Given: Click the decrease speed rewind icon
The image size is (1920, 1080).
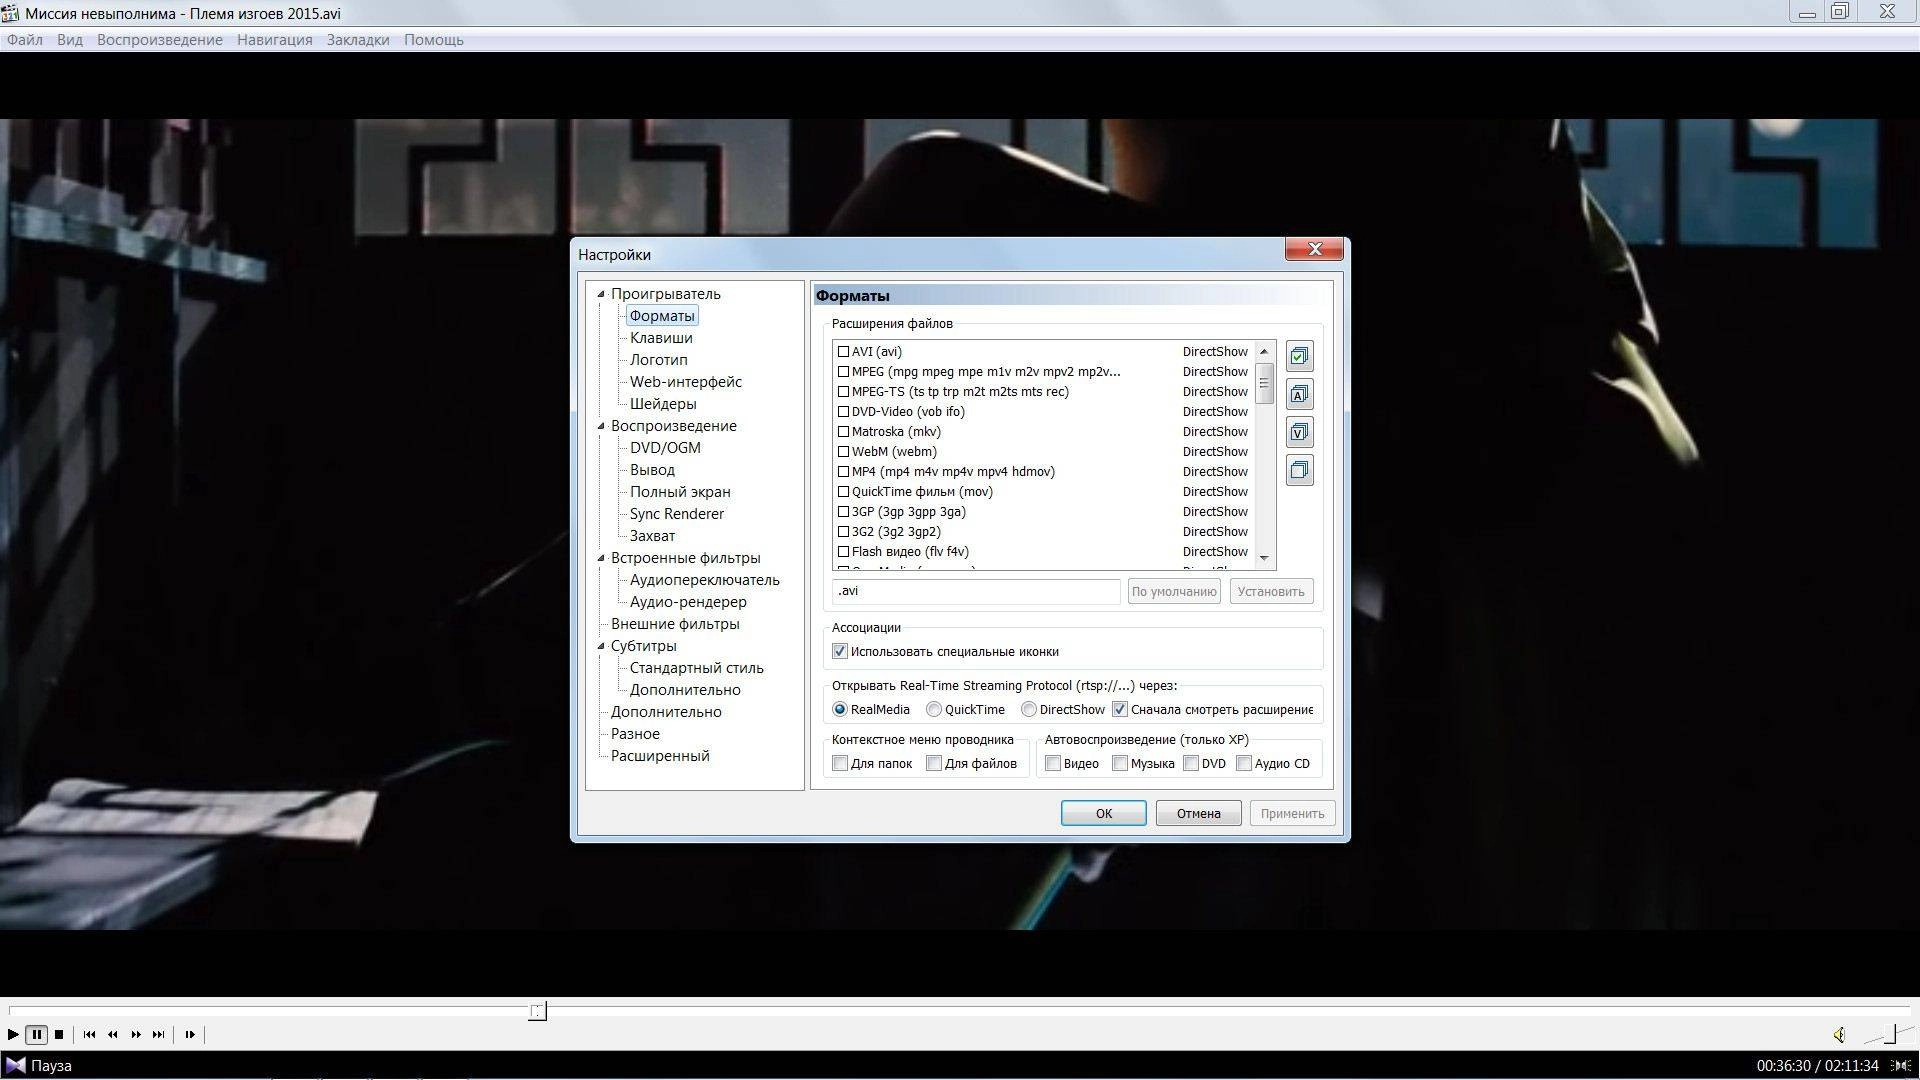Looking at the screenshot, I should 112,1035.
